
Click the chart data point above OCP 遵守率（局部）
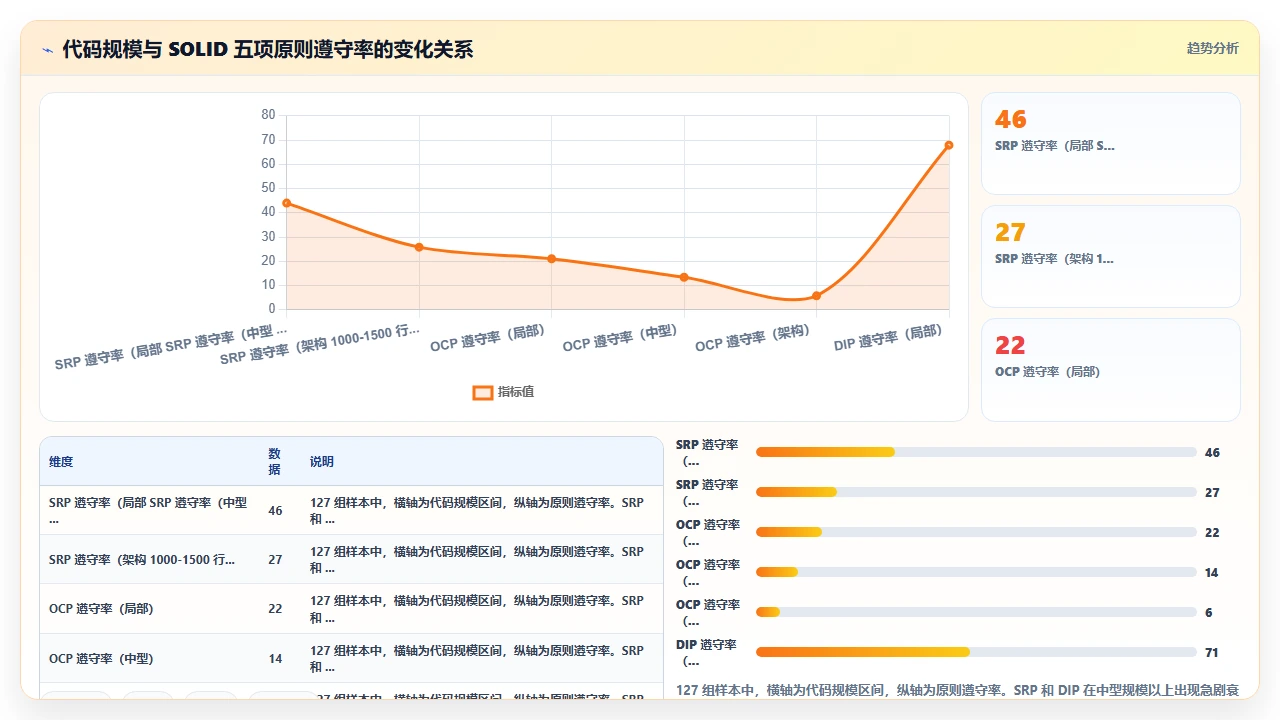point(551,259)
